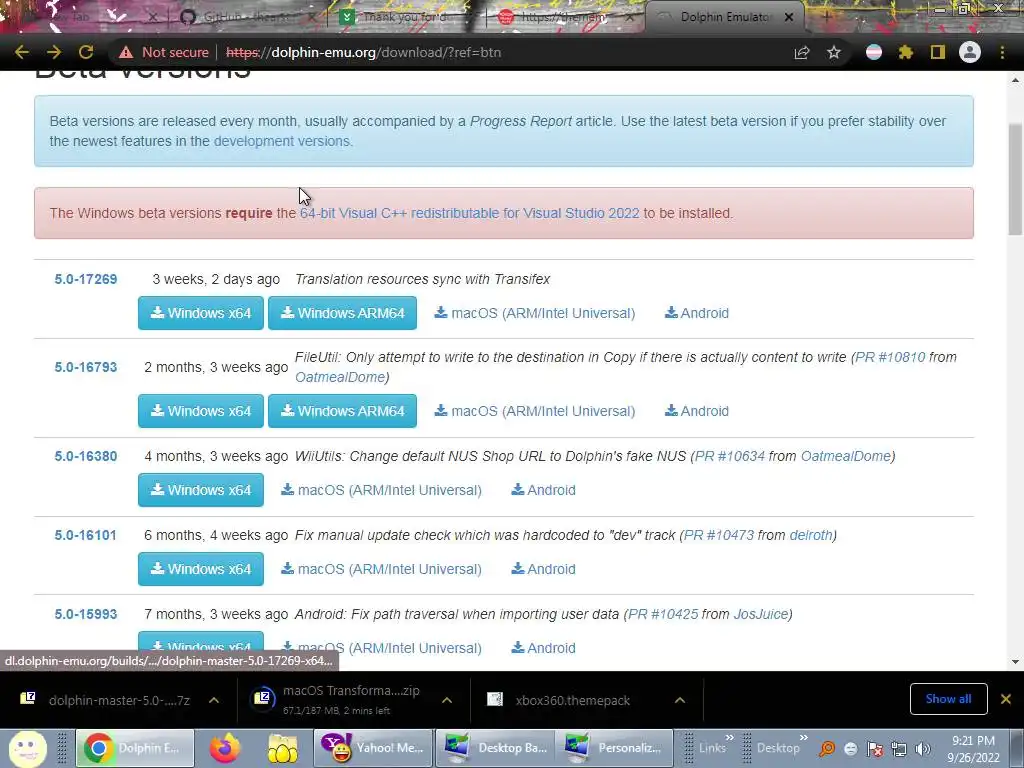Close the downloads bar

[1006, 699]
